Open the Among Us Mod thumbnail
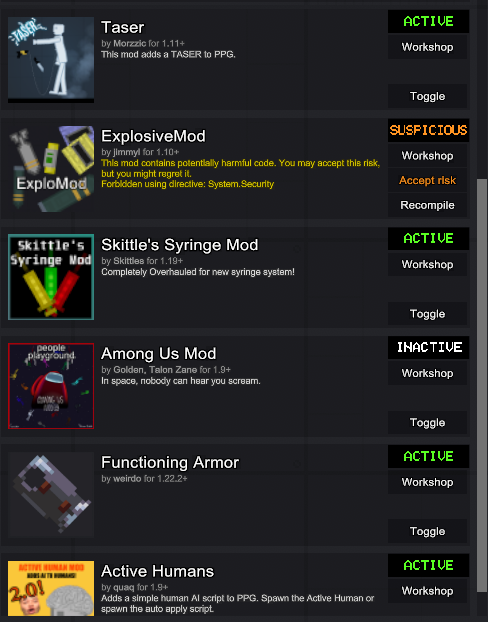488x622 pixels. click(51, 386)
